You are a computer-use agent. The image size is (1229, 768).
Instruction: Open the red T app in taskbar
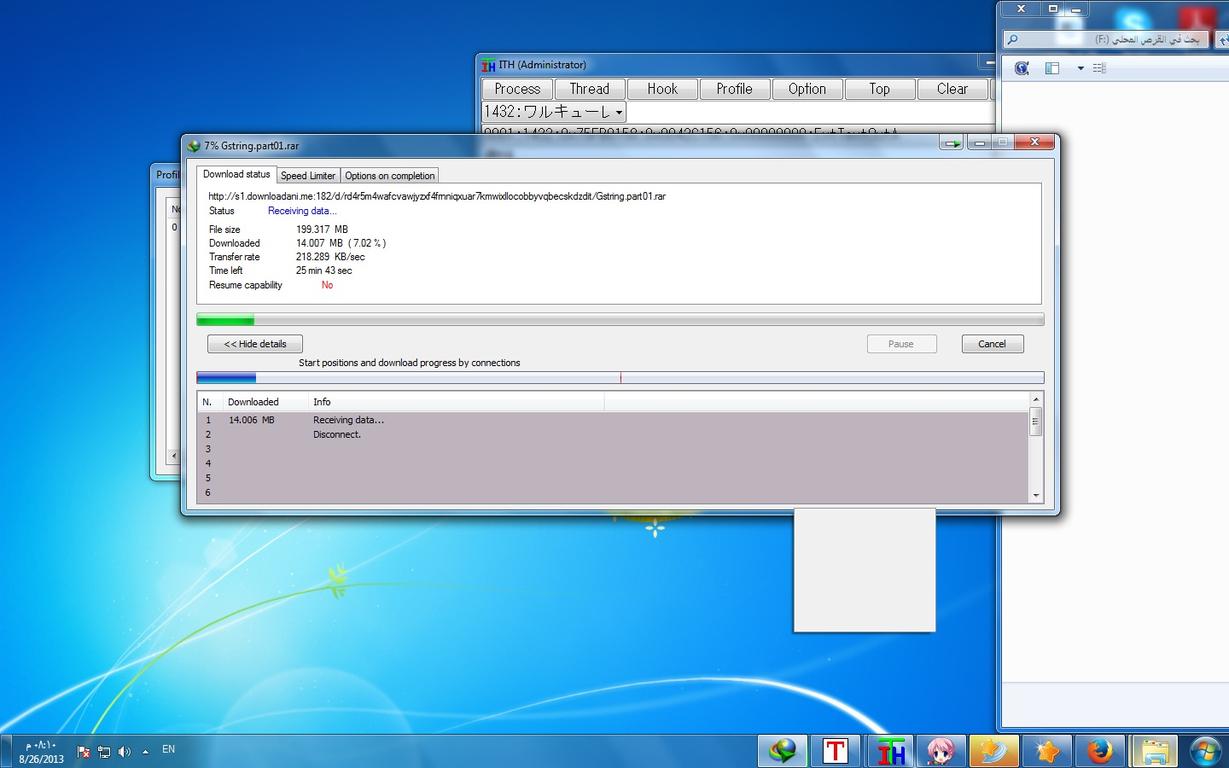pyautogui.click(x=835, y=751)
